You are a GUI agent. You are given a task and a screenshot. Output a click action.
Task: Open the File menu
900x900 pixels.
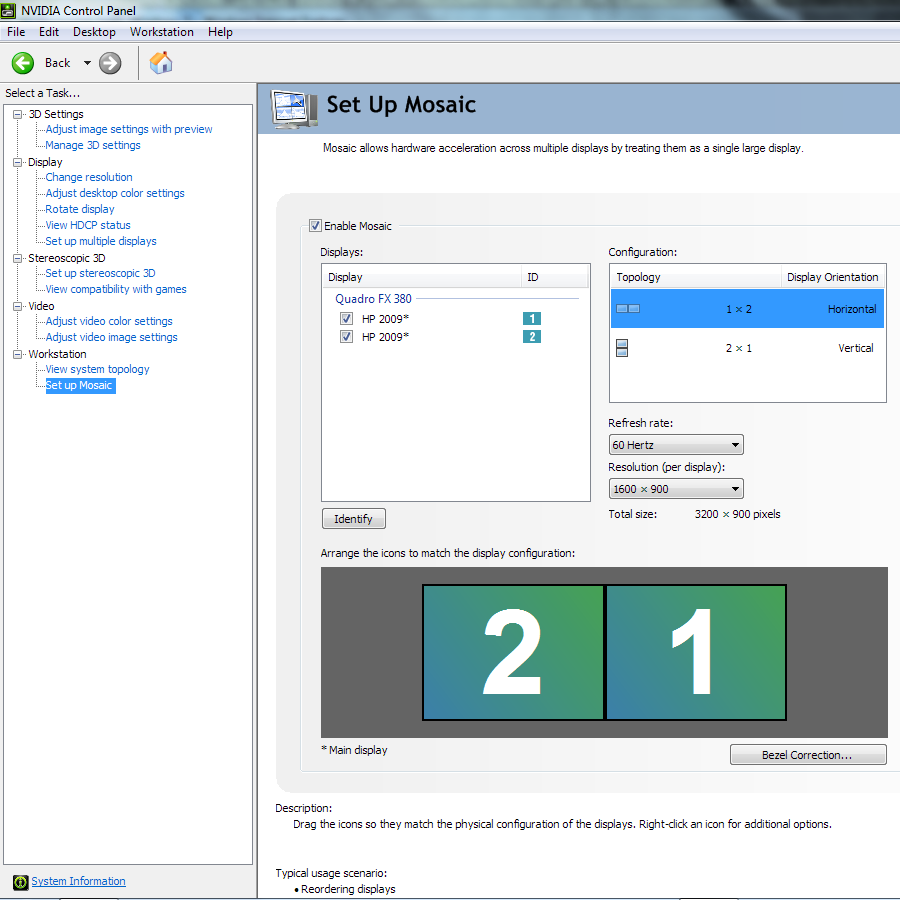(x=15, y=32)
